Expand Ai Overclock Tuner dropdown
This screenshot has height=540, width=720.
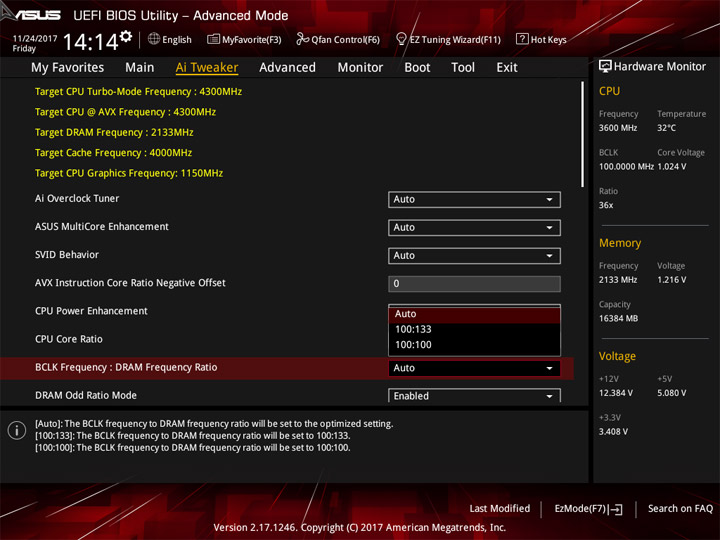point(474,200)
